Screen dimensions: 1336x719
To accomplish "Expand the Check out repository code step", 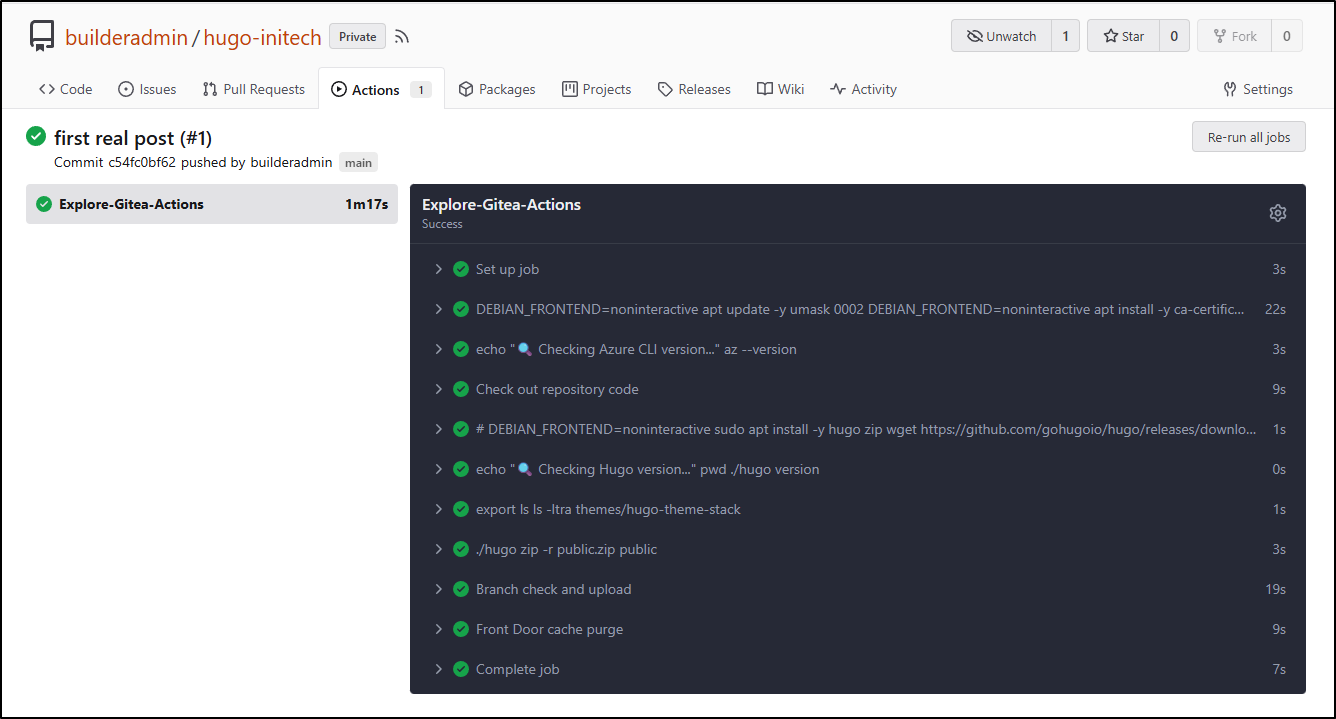I will (x=438, y=389).
